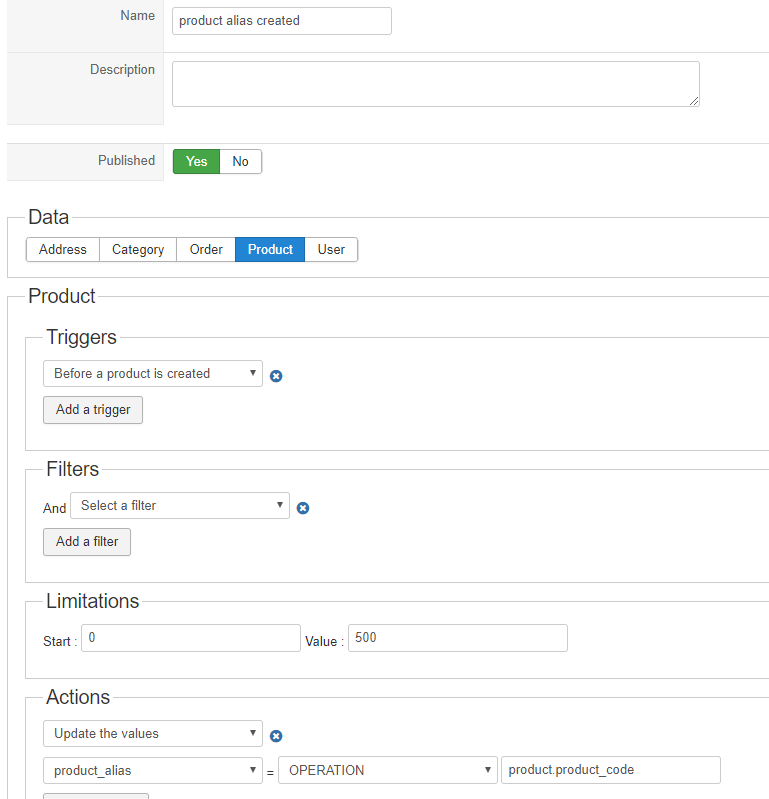Viewport: 769px width, 799px height.
Task: Click the 'Add a trigger' button
Action: coord(93,410)
